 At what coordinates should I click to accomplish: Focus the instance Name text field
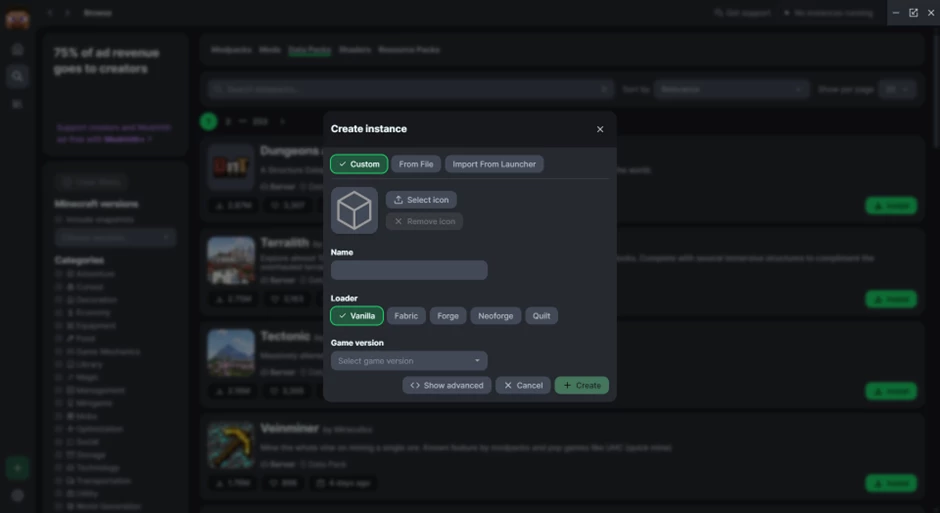point(409,270)
